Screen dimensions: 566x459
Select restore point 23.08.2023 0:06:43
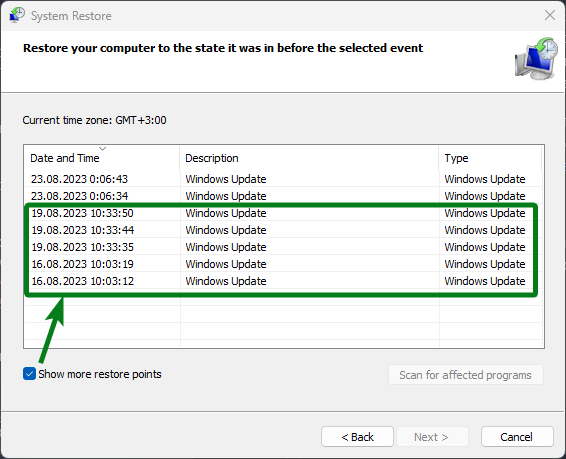point(283,179)
